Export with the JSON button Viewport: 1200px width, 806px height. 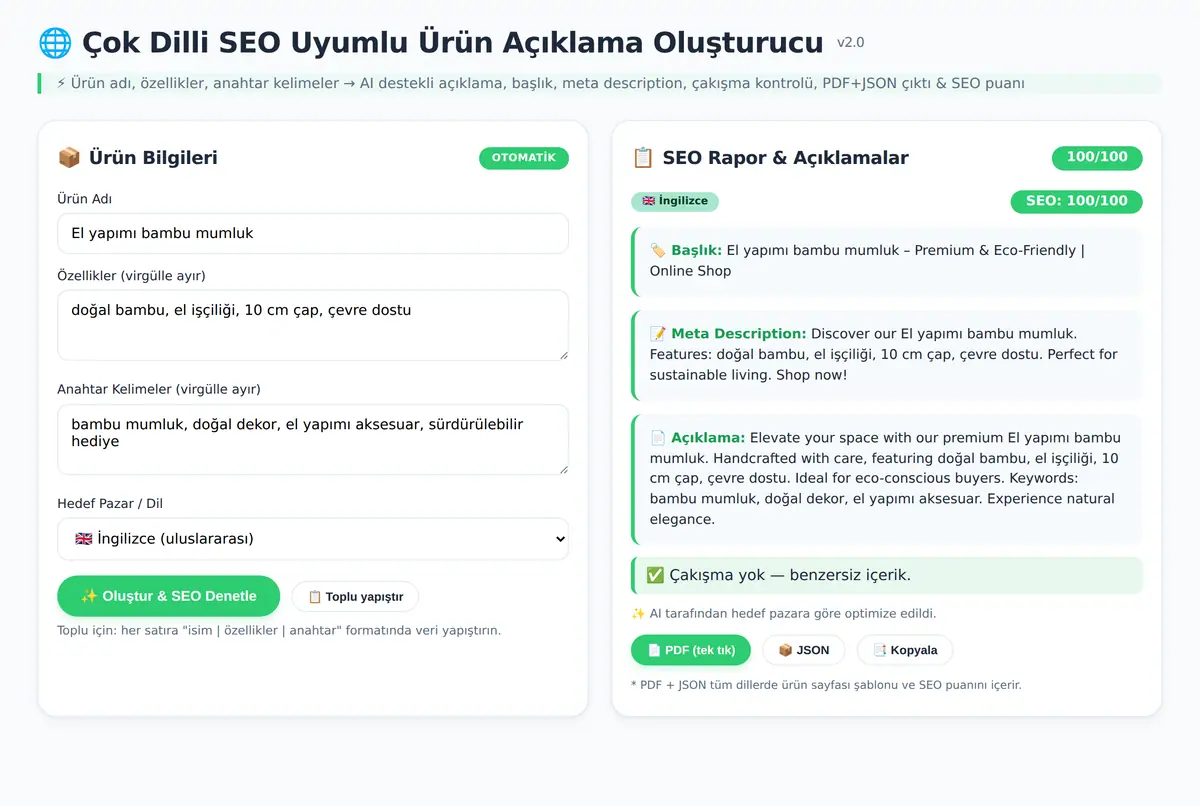click(804, 650)
